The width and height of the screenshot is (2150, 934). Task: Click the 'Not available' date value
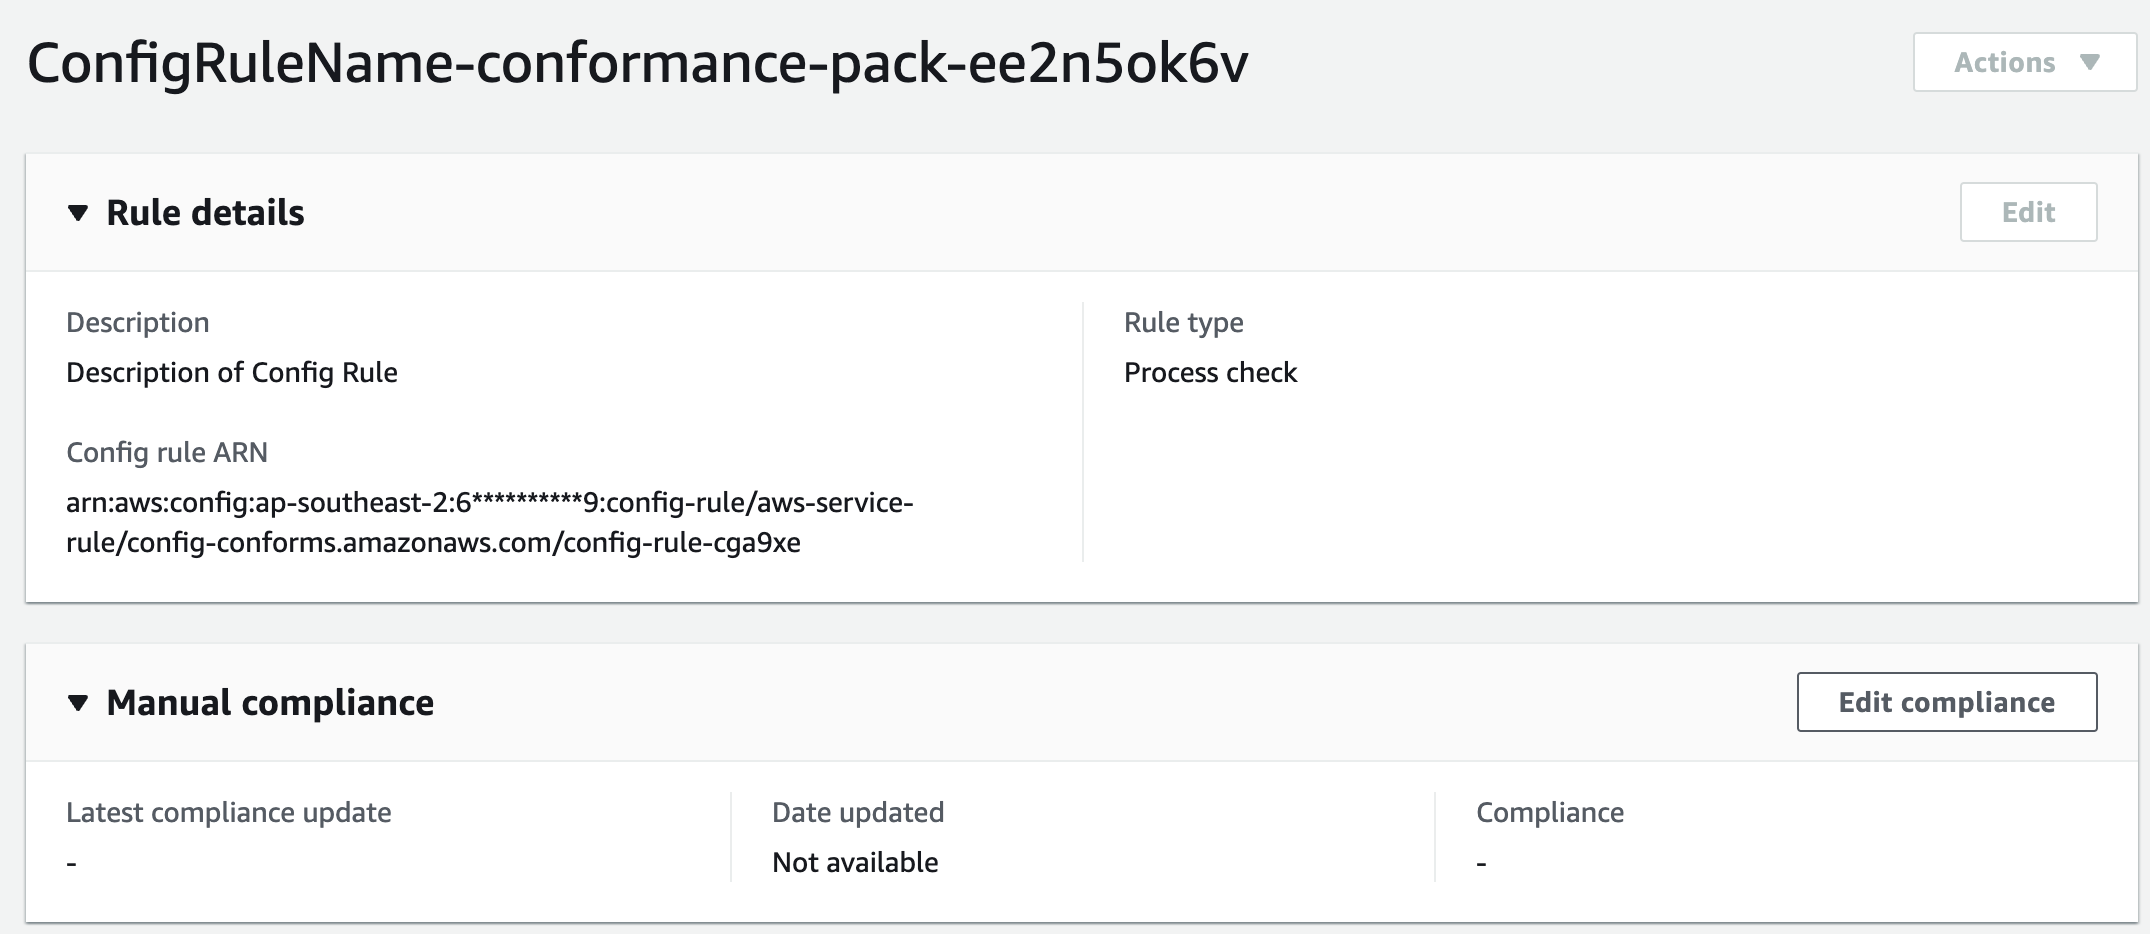(855, 862)
